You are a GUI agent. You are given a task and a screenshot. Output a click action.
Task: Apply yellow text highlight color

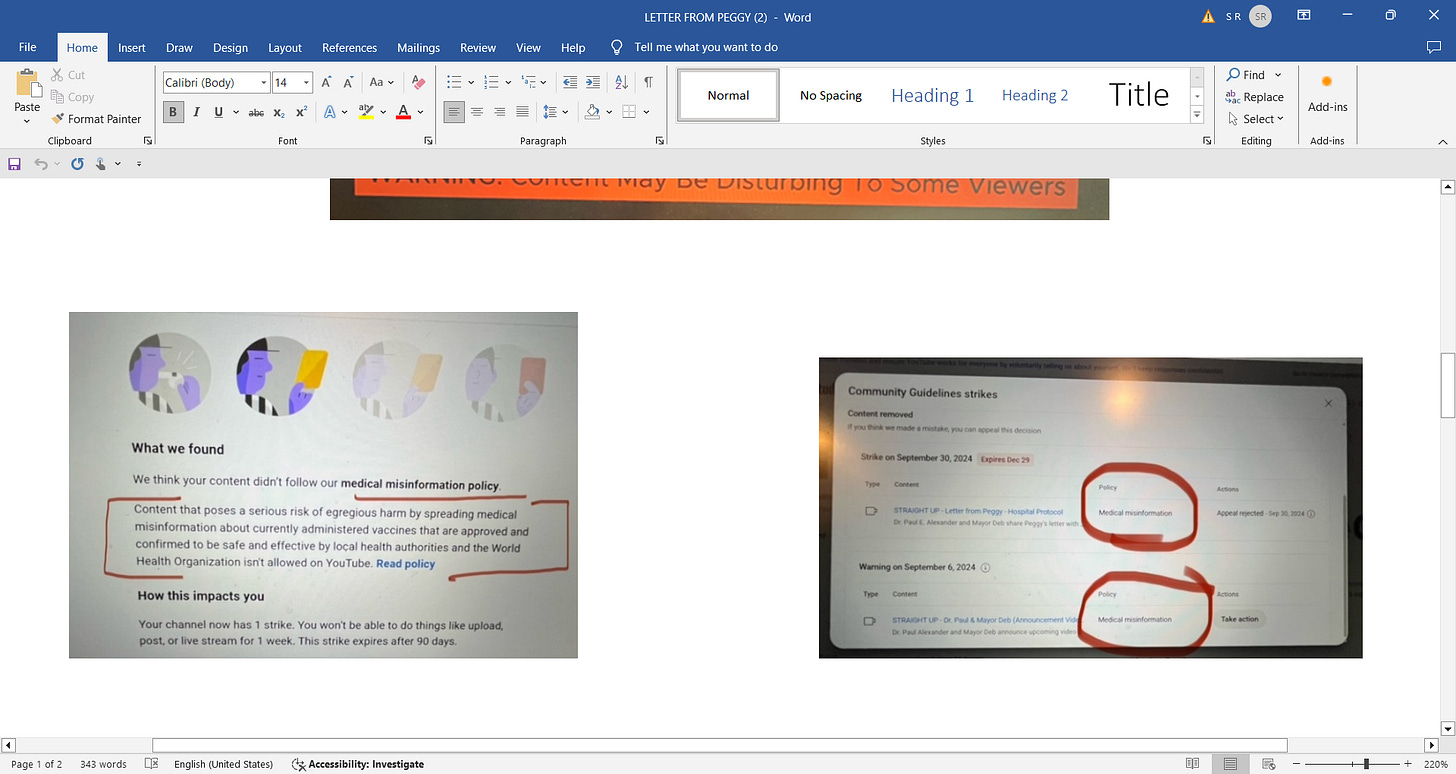click(x=366, y=112)
